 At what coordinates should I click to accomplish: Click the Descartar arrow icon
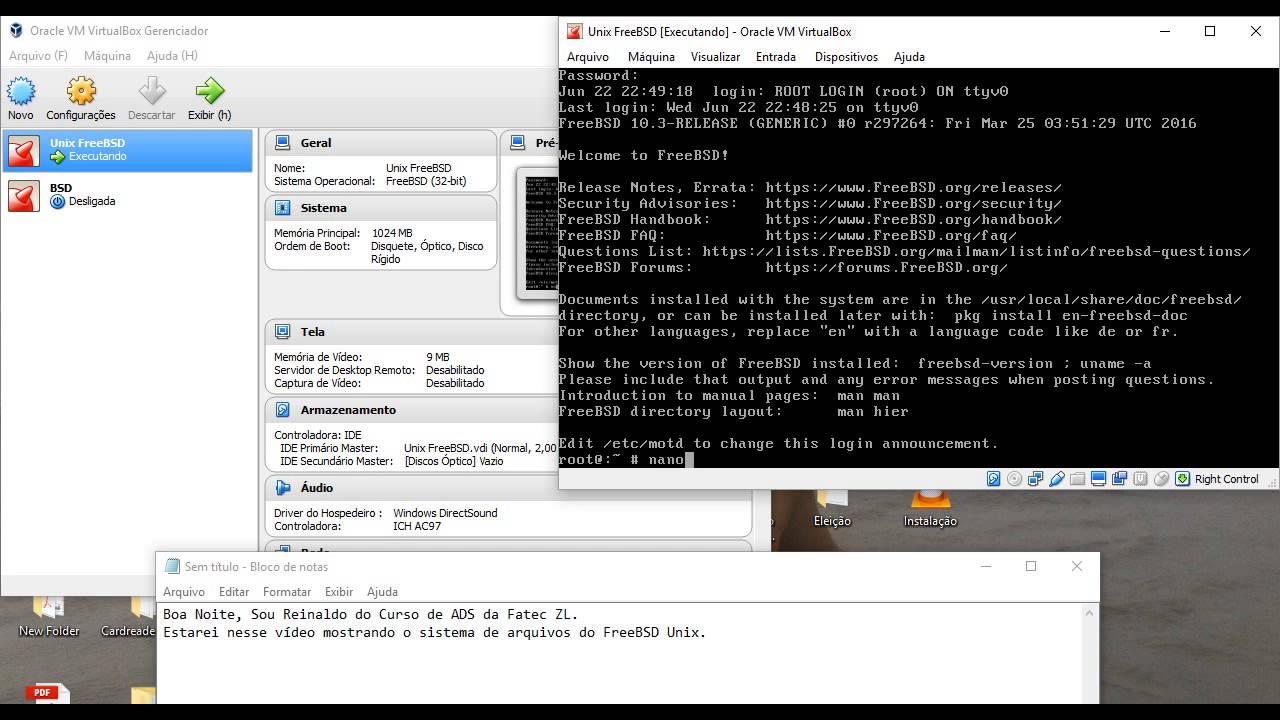pos(152,92)
